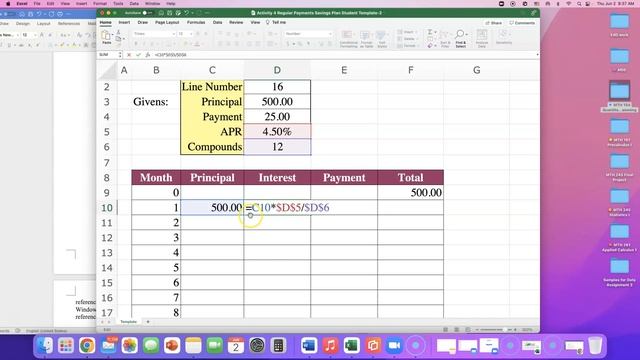This screenshot has height=360, width=640.
Task: Click the zoom slider in status bar
Action: (495, 329)
